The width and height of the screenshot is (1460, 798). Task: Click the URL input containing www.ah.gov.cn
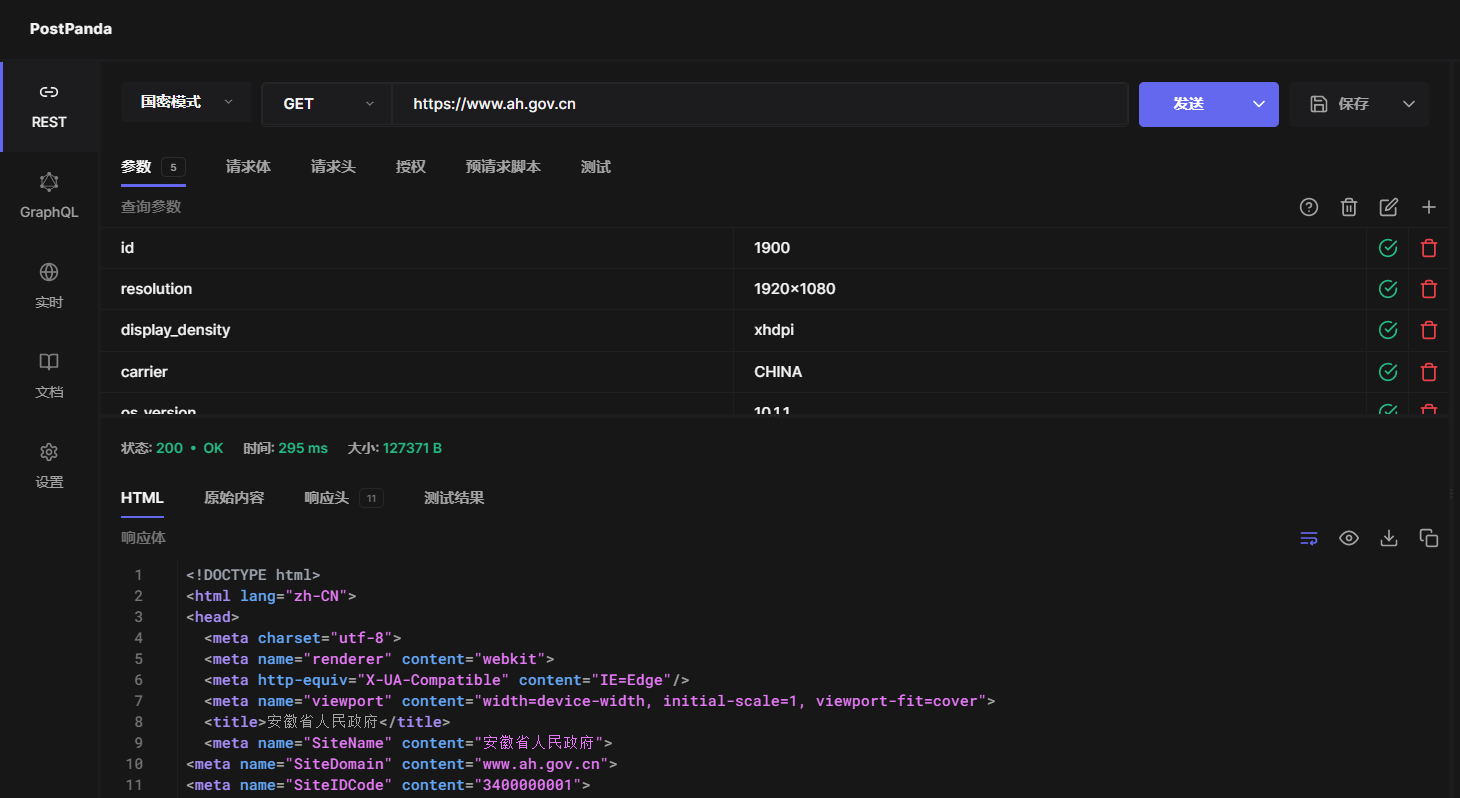point(700,103)
